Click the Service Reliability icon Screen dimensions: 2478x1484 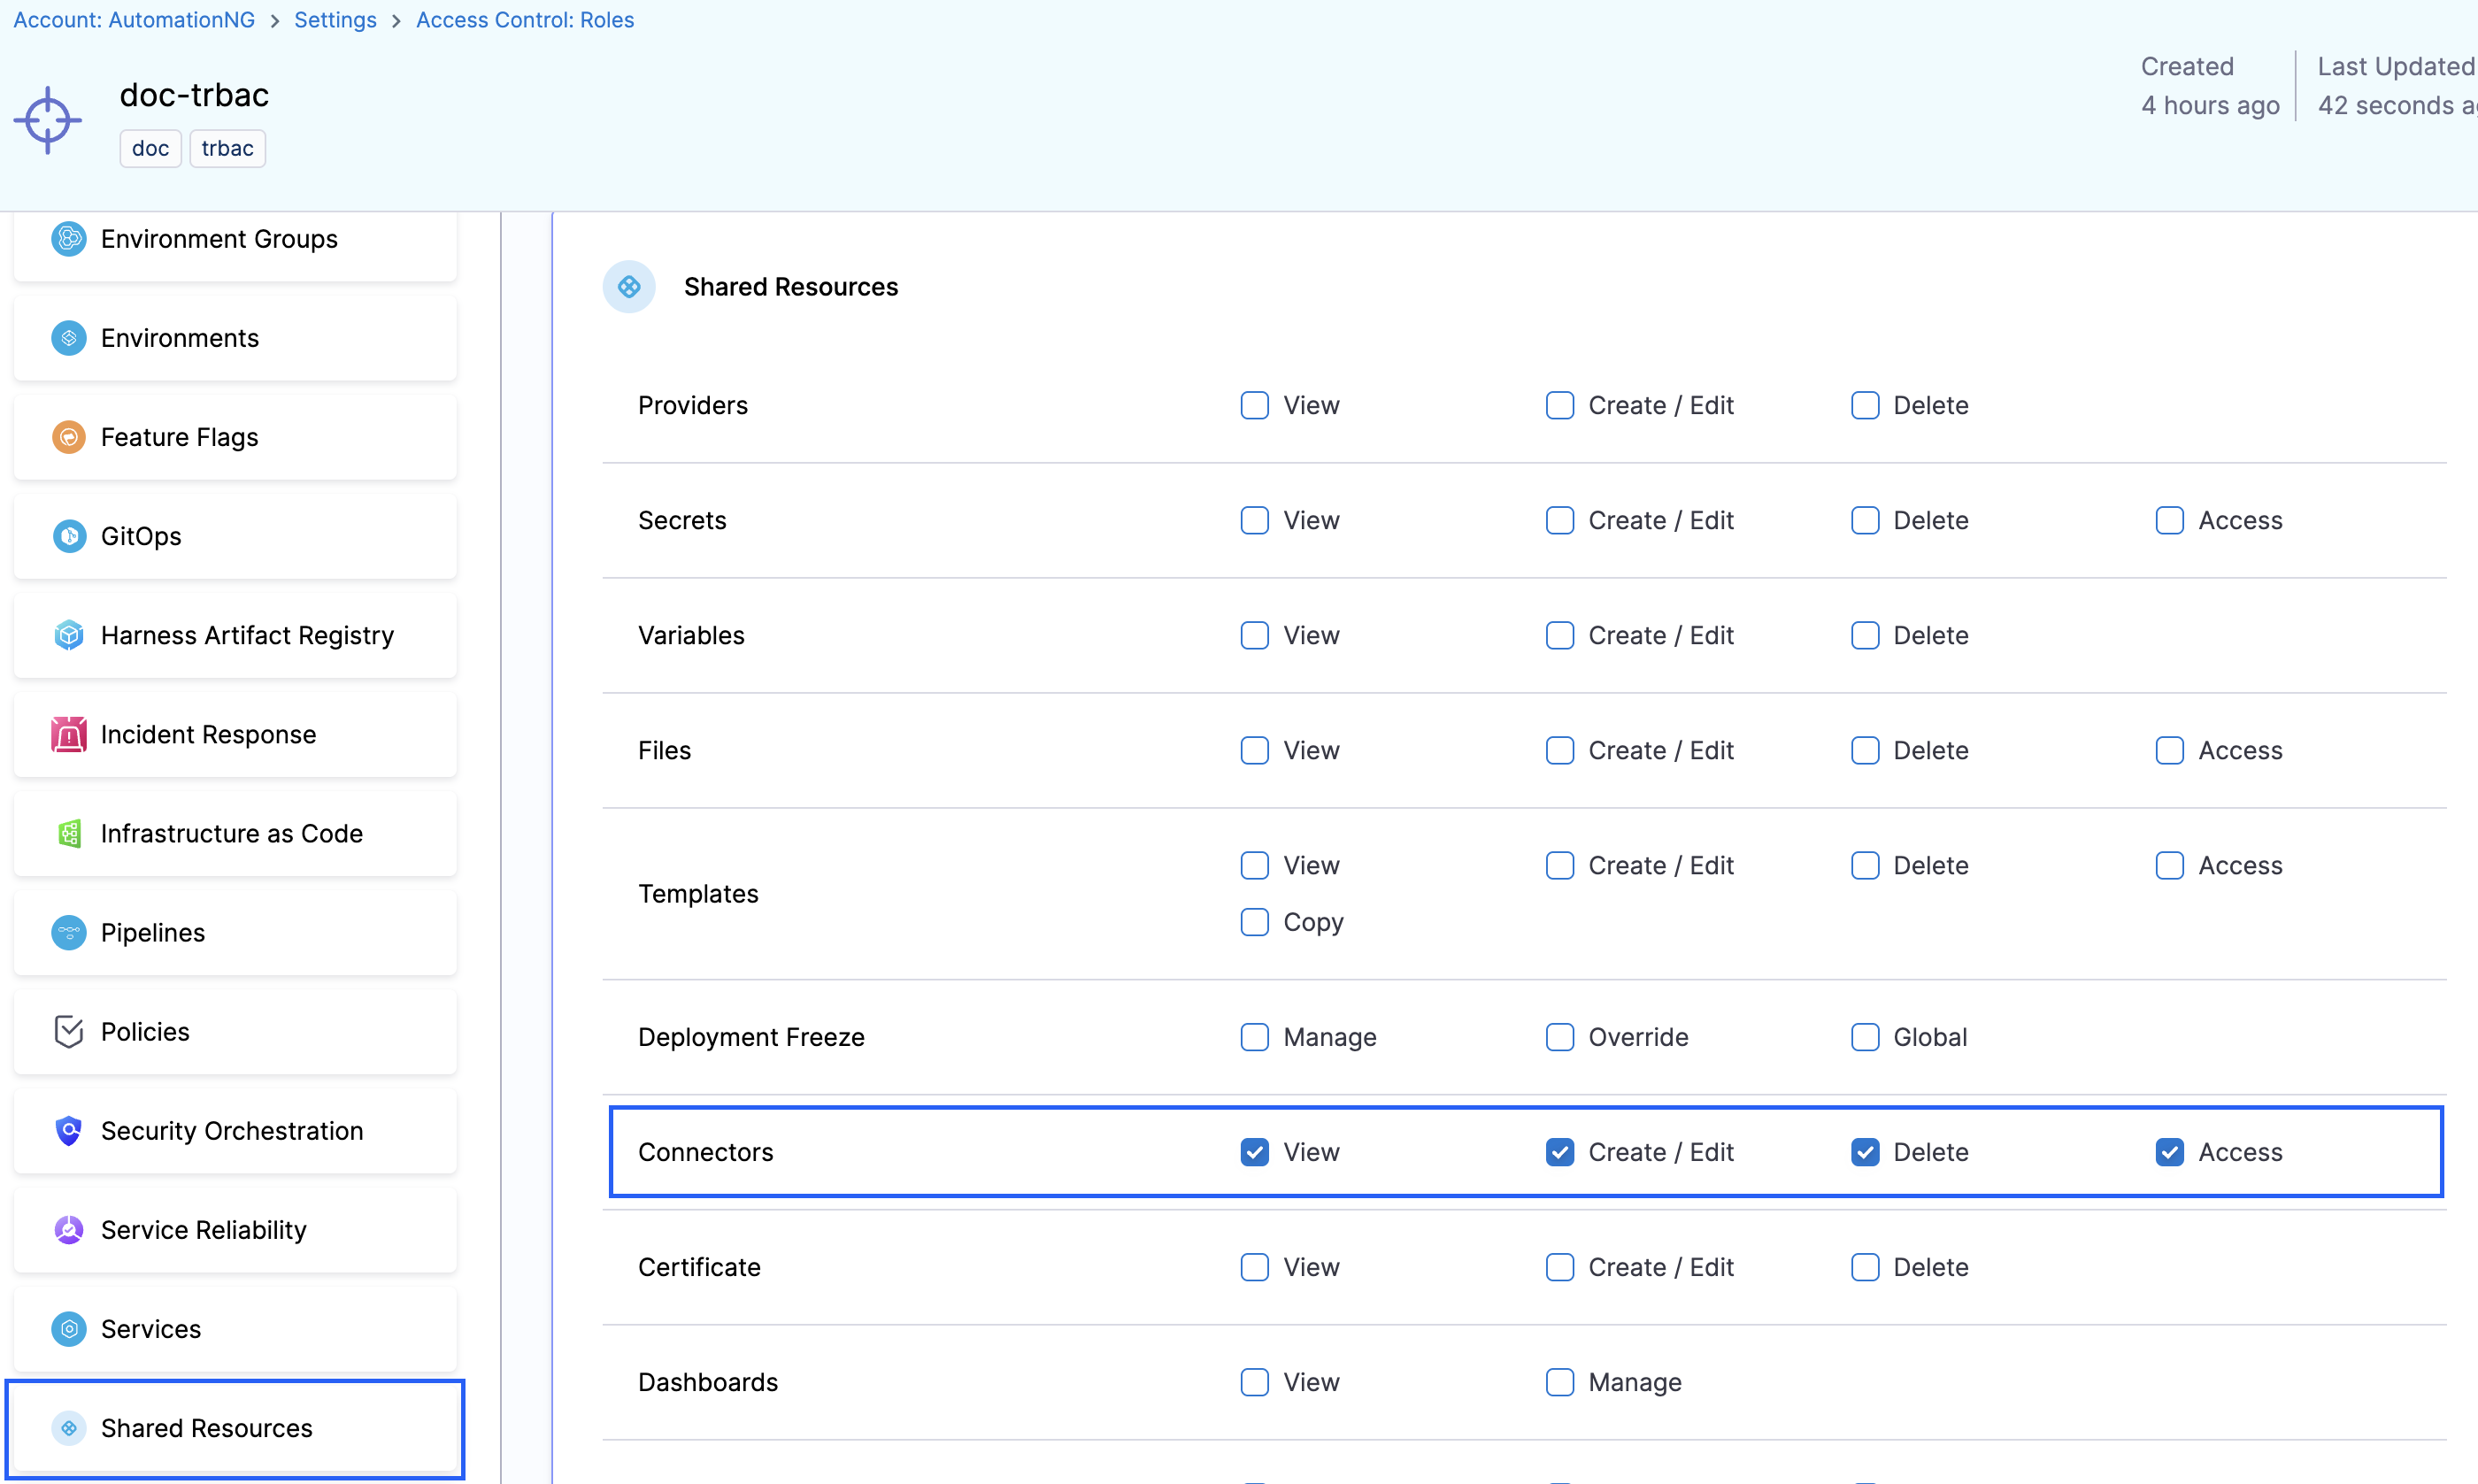(x=68, y=1229)
